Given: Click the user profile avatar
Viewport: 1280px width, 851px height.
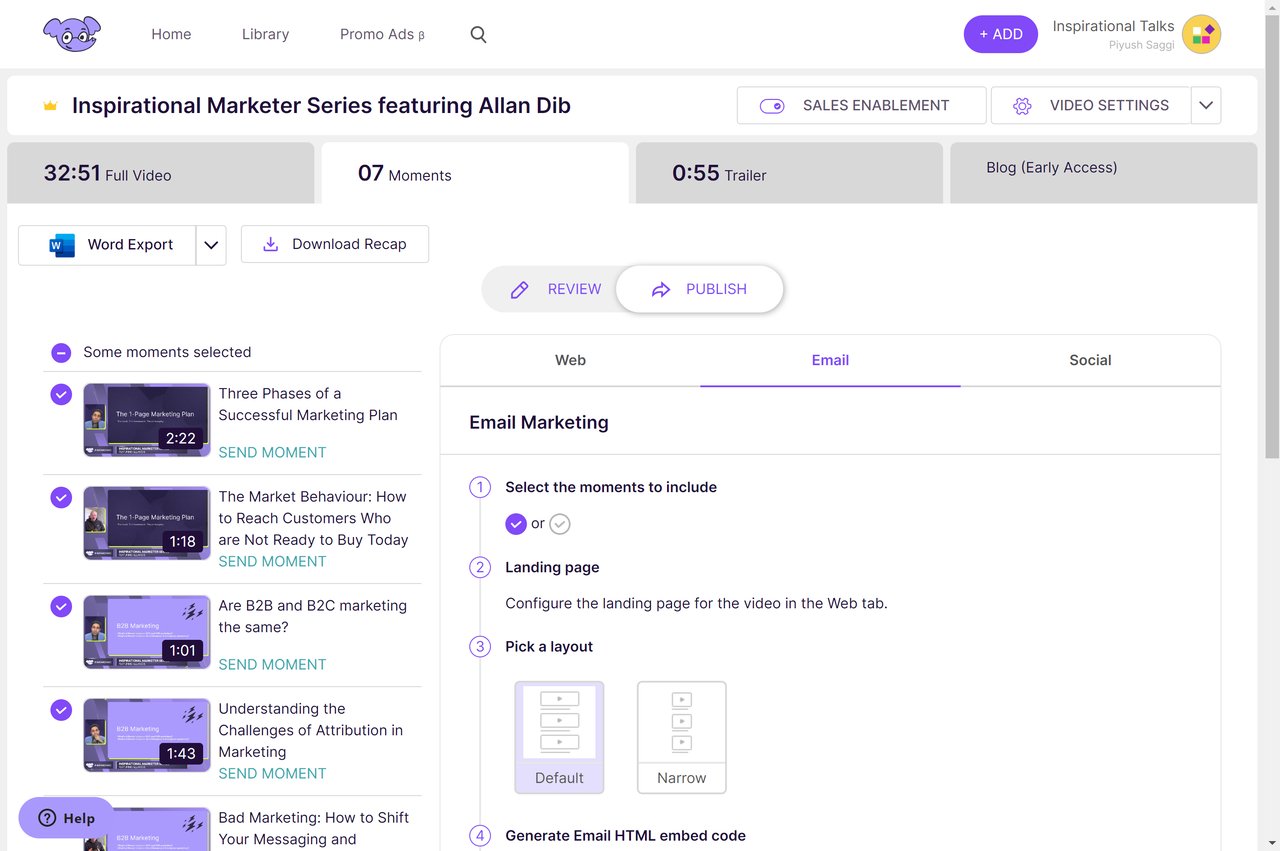Looking at the screenshot, I should point(1201,34).
